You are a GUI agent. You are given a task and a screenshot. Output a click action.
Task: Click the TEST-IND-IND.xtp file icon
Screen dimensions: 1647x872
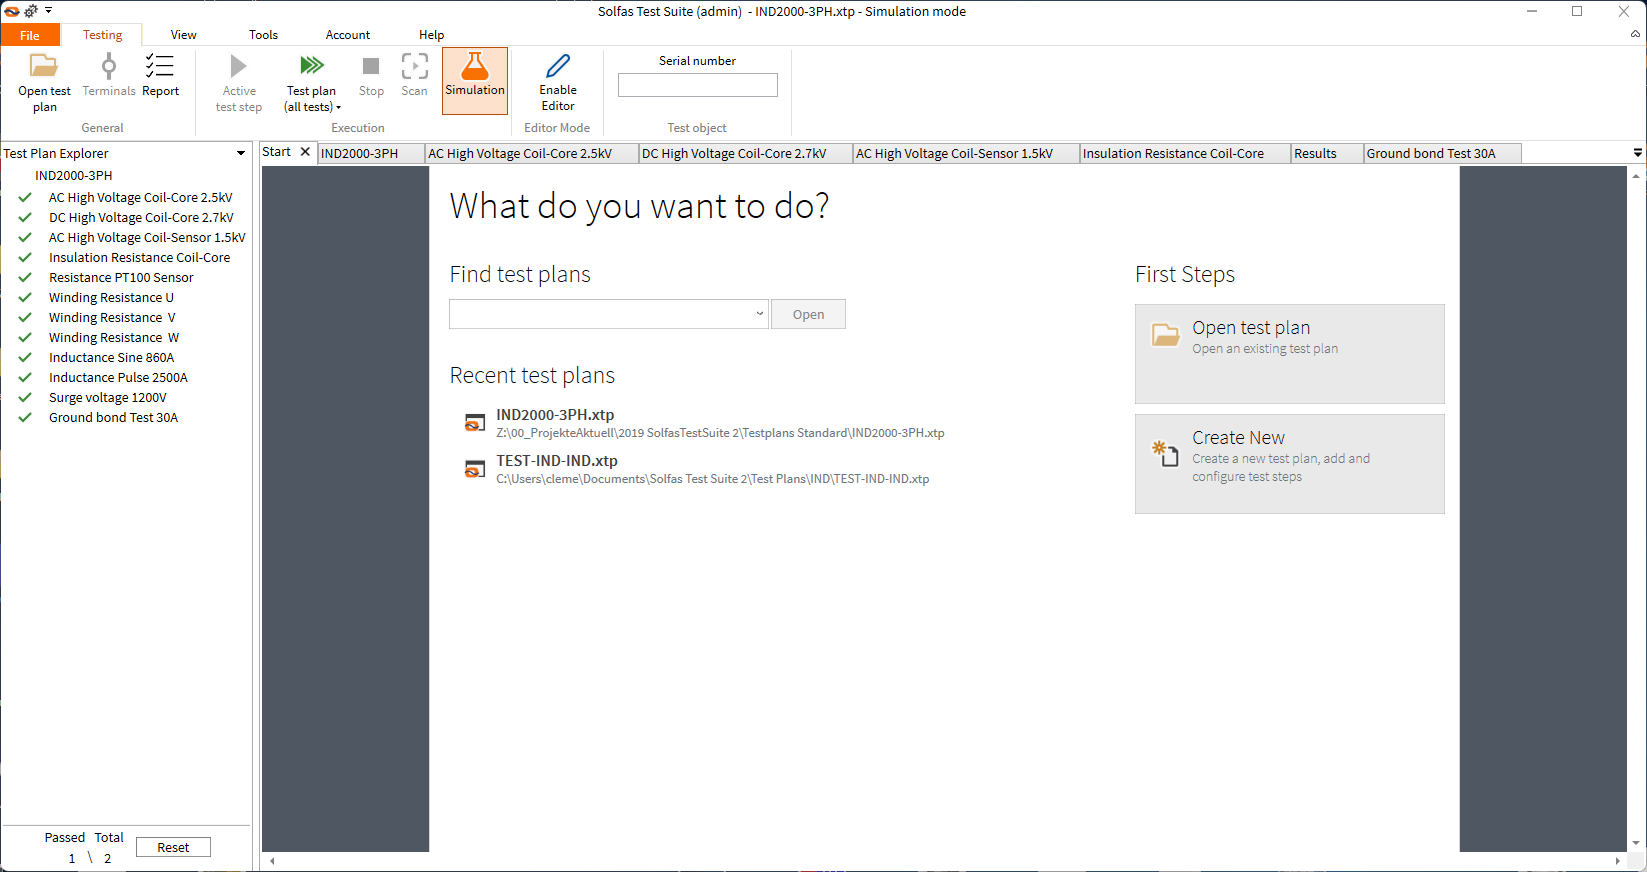pos(475,469)
